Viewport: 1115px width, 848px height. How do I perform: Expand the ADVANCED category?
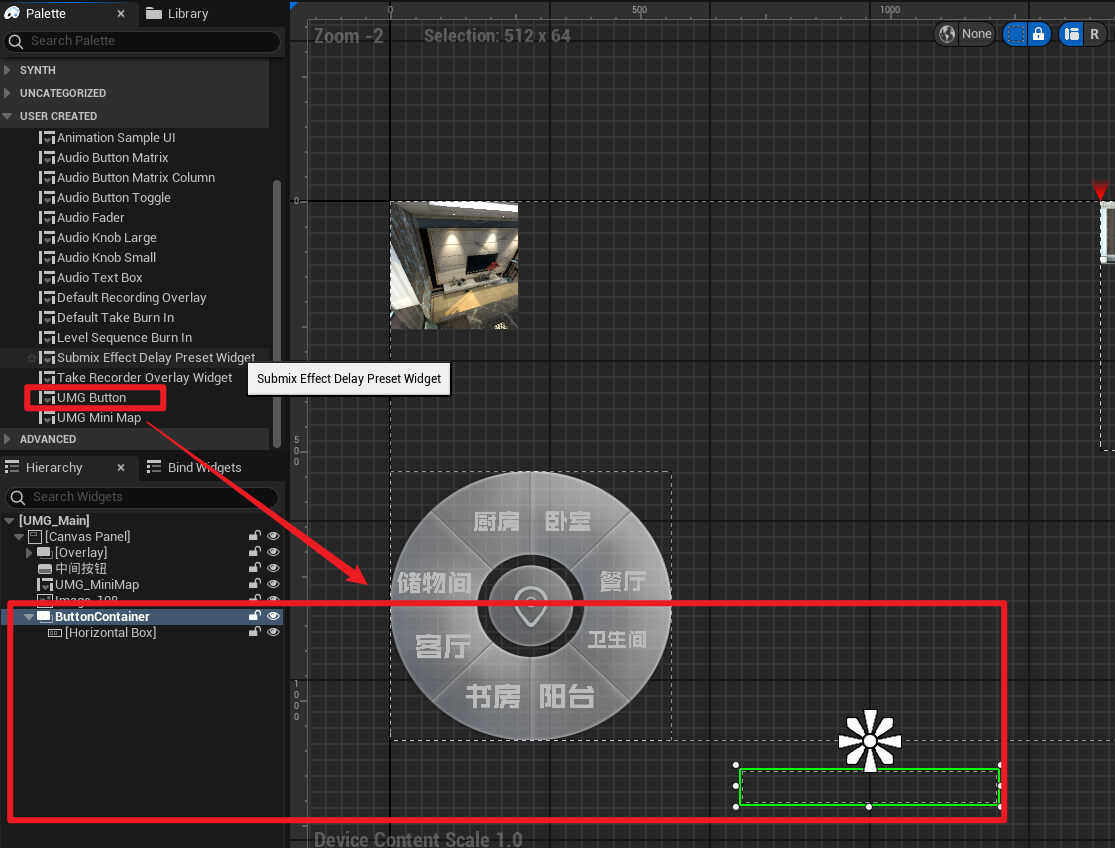point(7,439)
